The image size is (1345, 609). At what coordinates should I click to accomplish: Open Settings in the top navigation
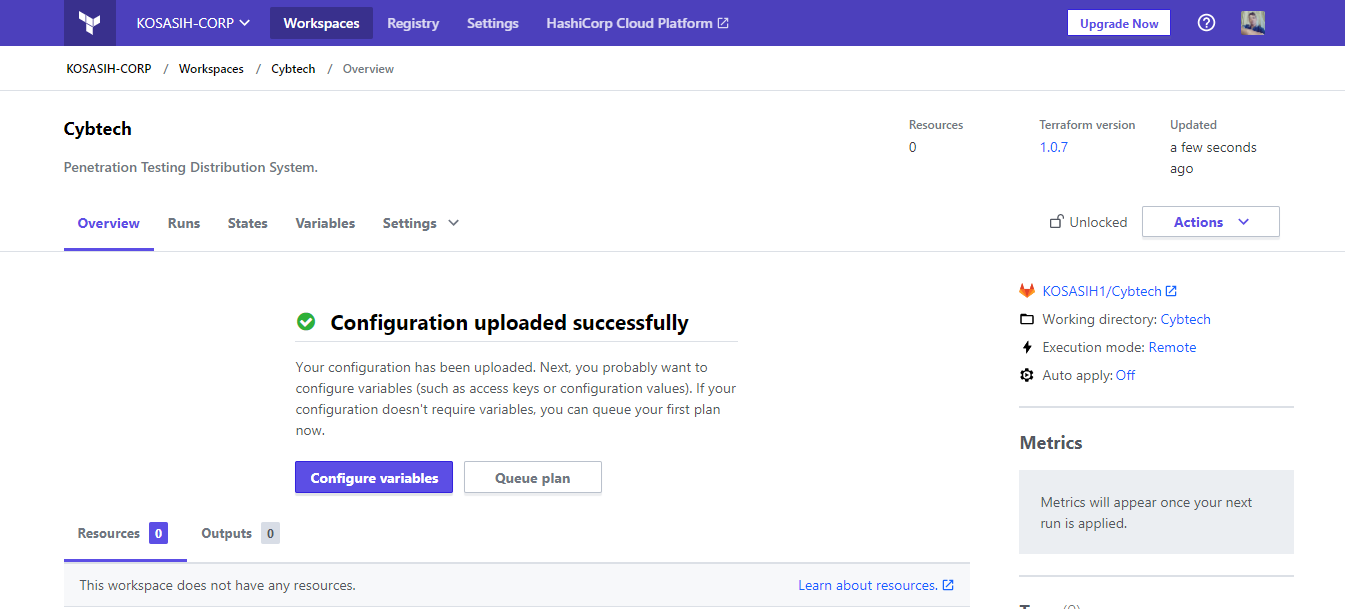click(493, 23)
